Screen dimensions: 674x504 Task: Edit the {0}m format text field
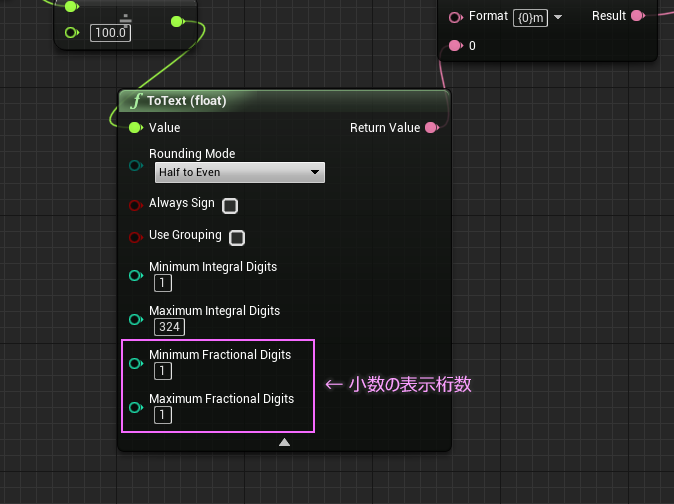tap(530, 18)
